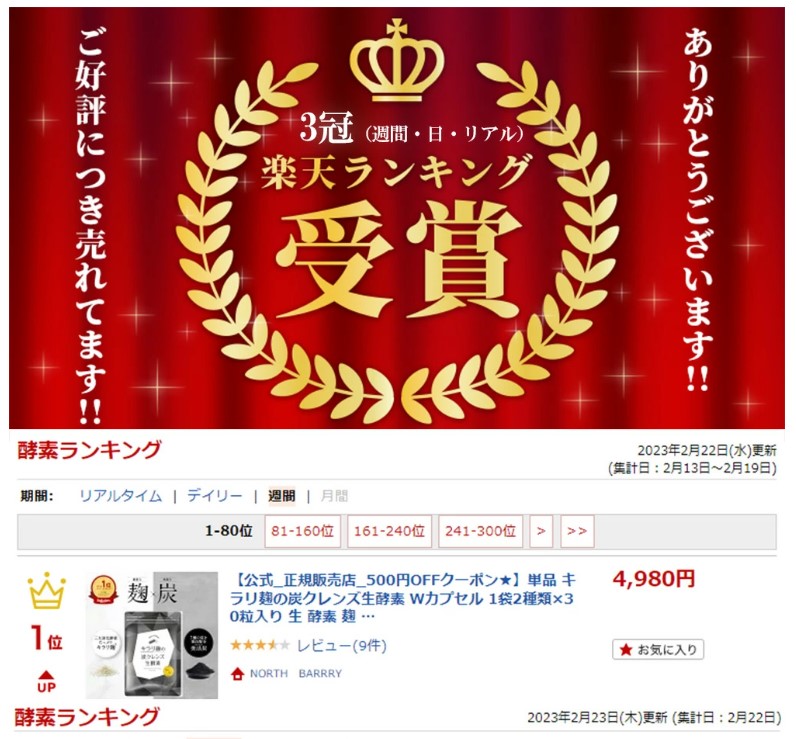This screenshot has width=796, height=739.
Task: Switch period to リアルタイム
Action: [120, 496]
